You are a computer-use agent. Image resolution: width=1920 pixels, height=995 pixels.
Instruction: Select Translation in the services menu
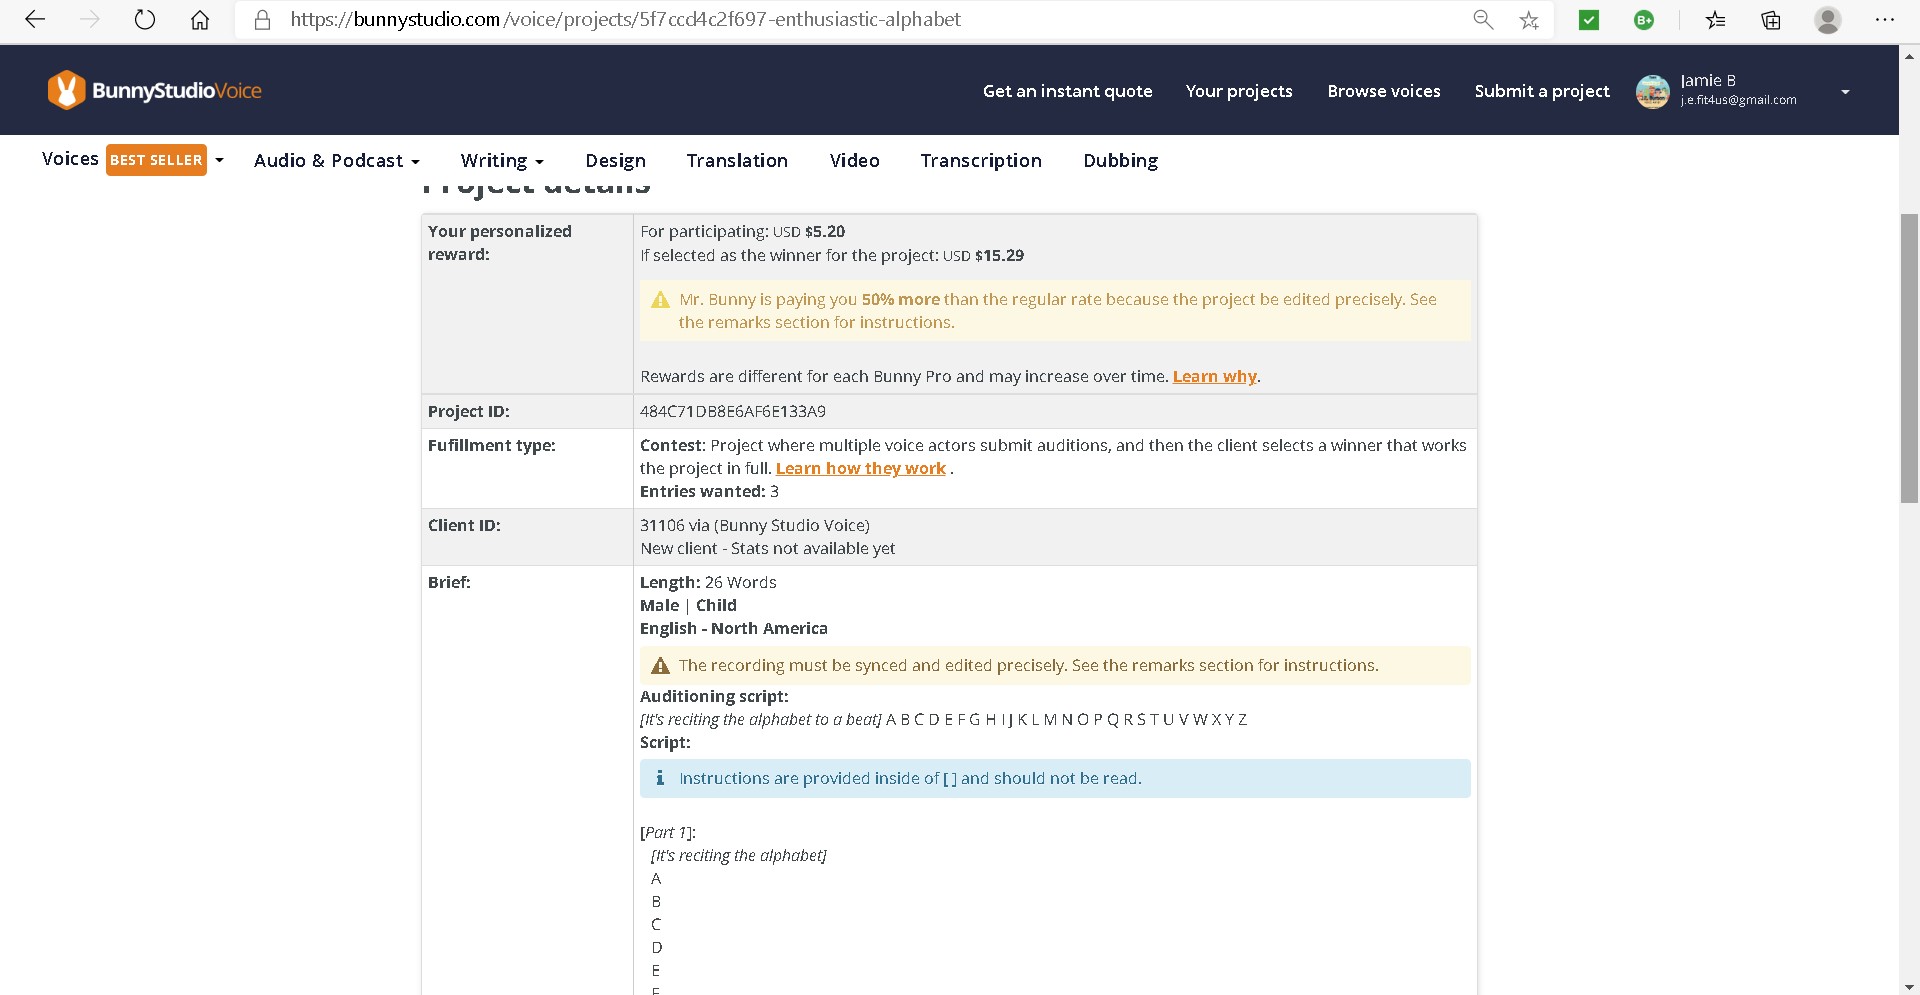pyautogui.click(x=737, y=161)
